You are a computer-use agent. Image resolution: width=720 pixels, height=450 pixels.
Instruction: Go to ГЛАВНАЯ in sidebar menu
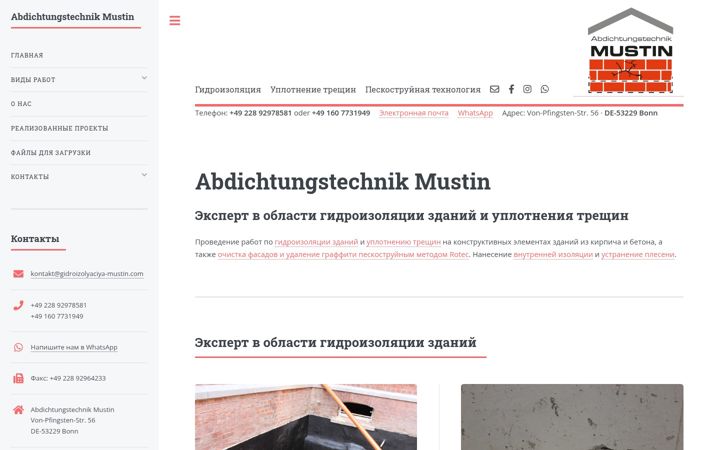(x=27, y=55)
